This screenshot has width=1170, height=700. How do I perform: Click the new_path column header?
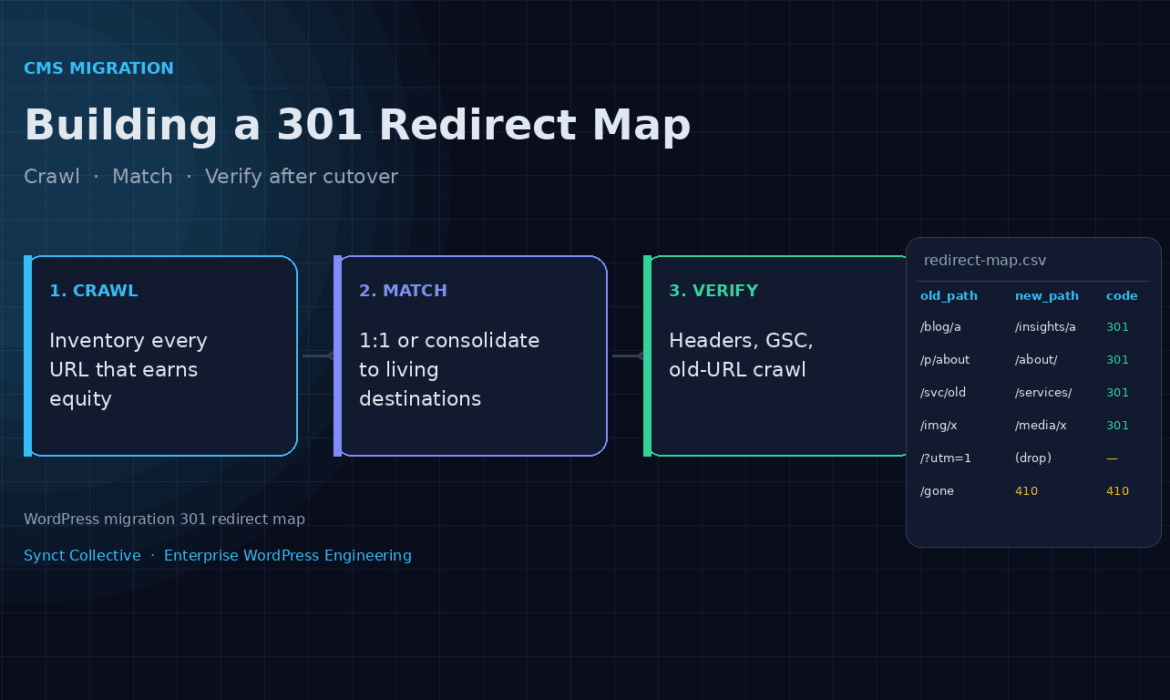(x=1046, y=296)
